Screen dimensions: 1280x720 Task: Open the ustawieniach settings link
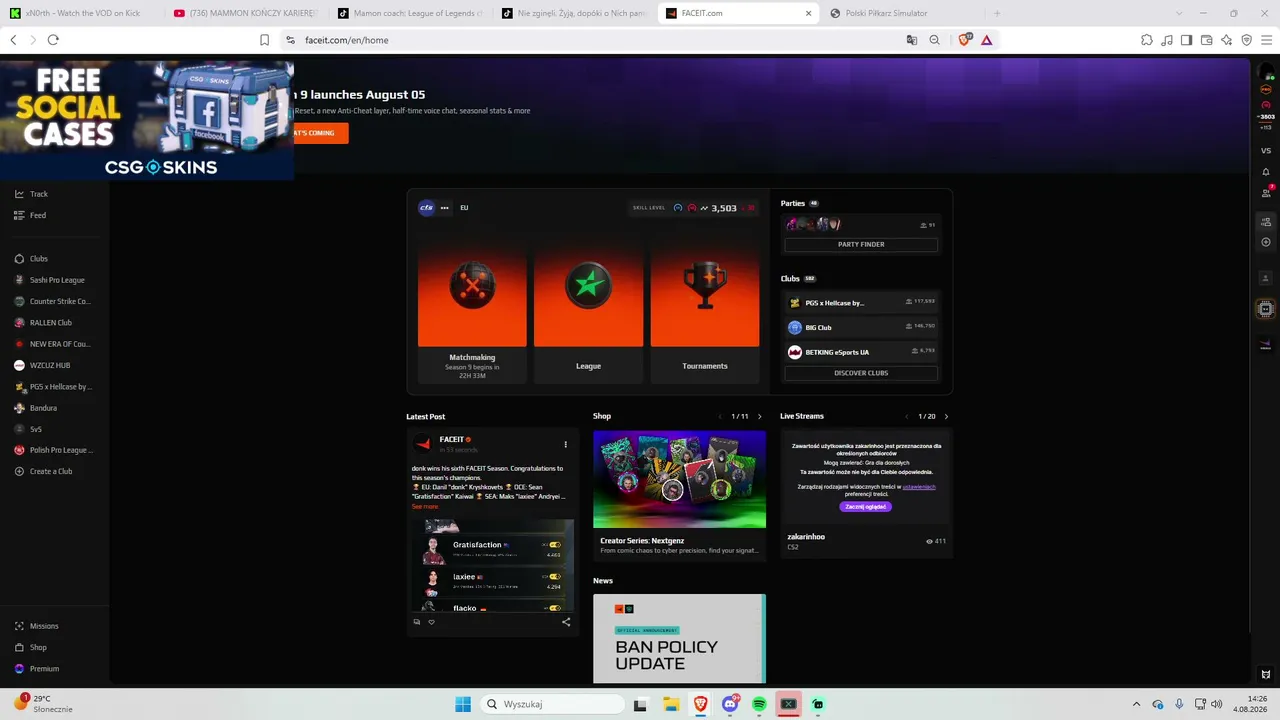pyautogui.click(x=919, y=487)
